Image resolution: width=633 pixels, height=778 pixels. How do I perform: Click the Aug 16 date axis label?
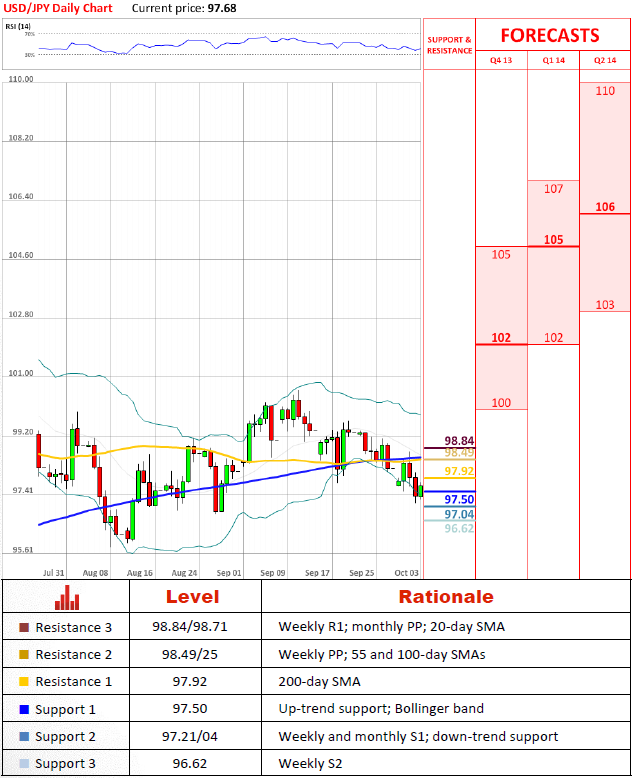click(140, 573)
